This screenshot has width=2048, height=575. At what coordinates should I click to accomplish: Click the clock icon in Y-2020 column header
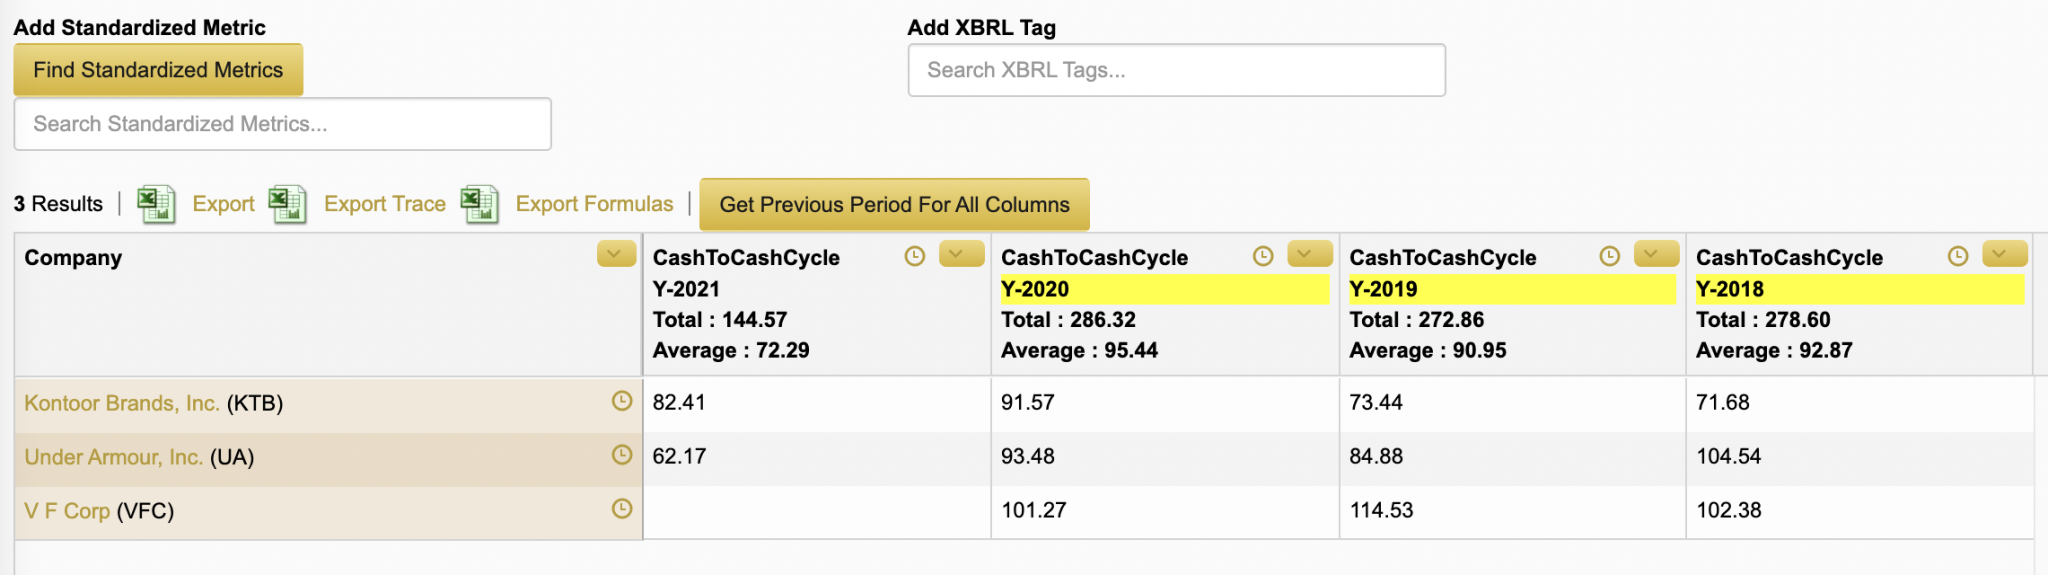tap(1263, 256)
